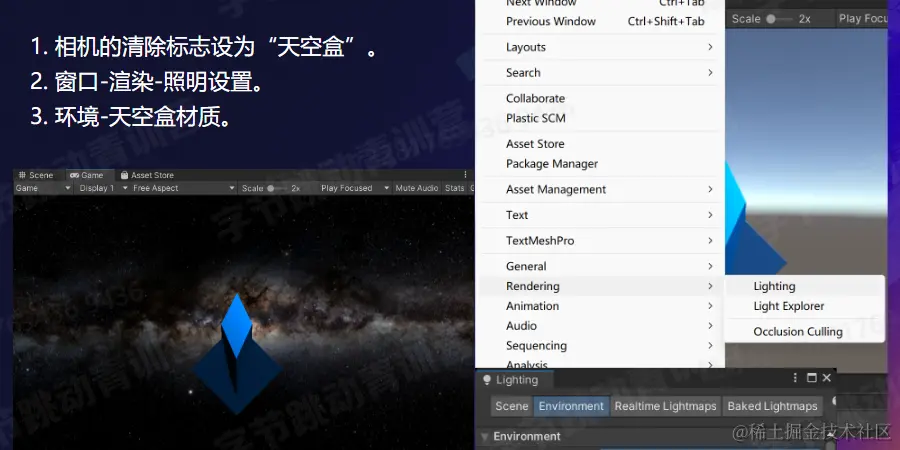Click the Lighting window lightbulb tab
900x450 pixels.
pos(515,380)
